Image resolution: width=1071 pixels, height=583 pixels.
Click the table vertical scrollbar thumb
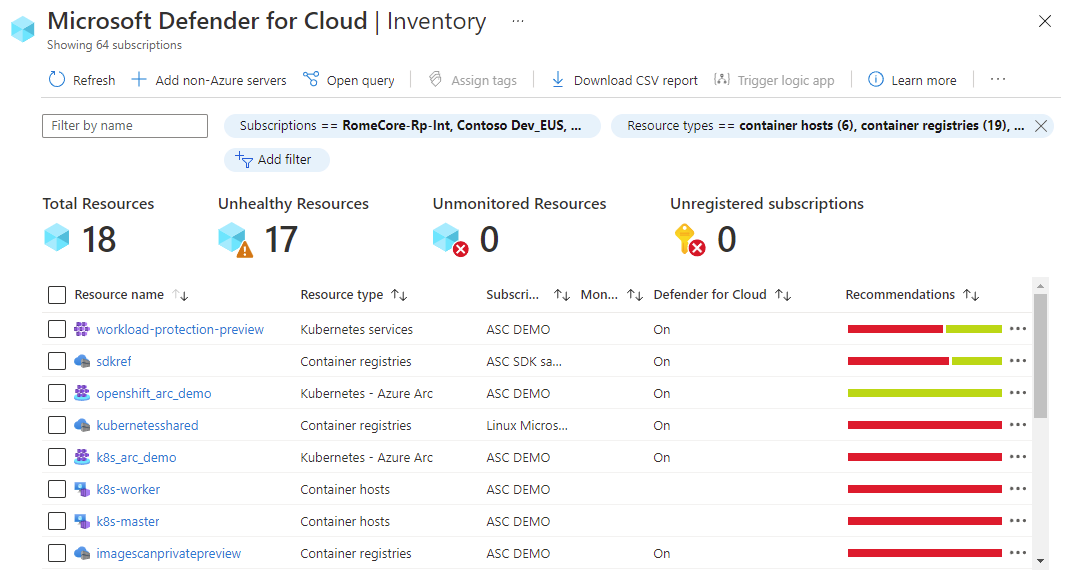[1040, 356]
